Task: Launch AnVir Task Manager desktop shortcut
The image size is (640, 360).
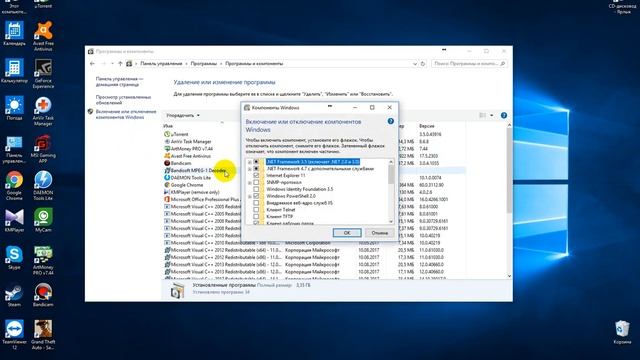Action: point(43,111)
